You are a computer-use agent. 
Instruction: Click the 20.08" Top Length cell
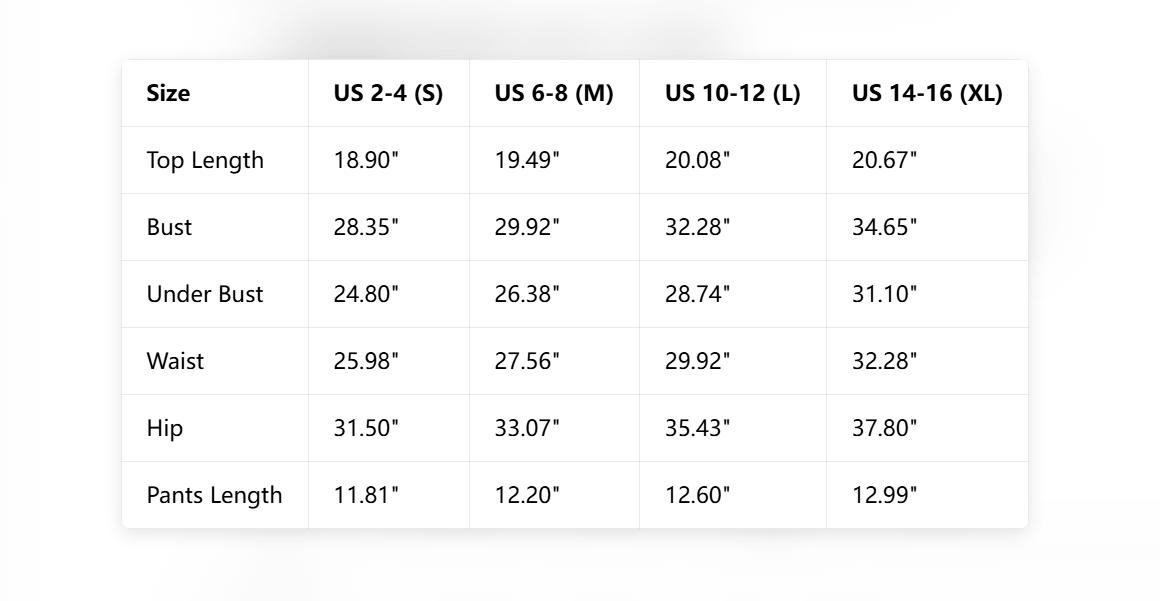(698, 160)
